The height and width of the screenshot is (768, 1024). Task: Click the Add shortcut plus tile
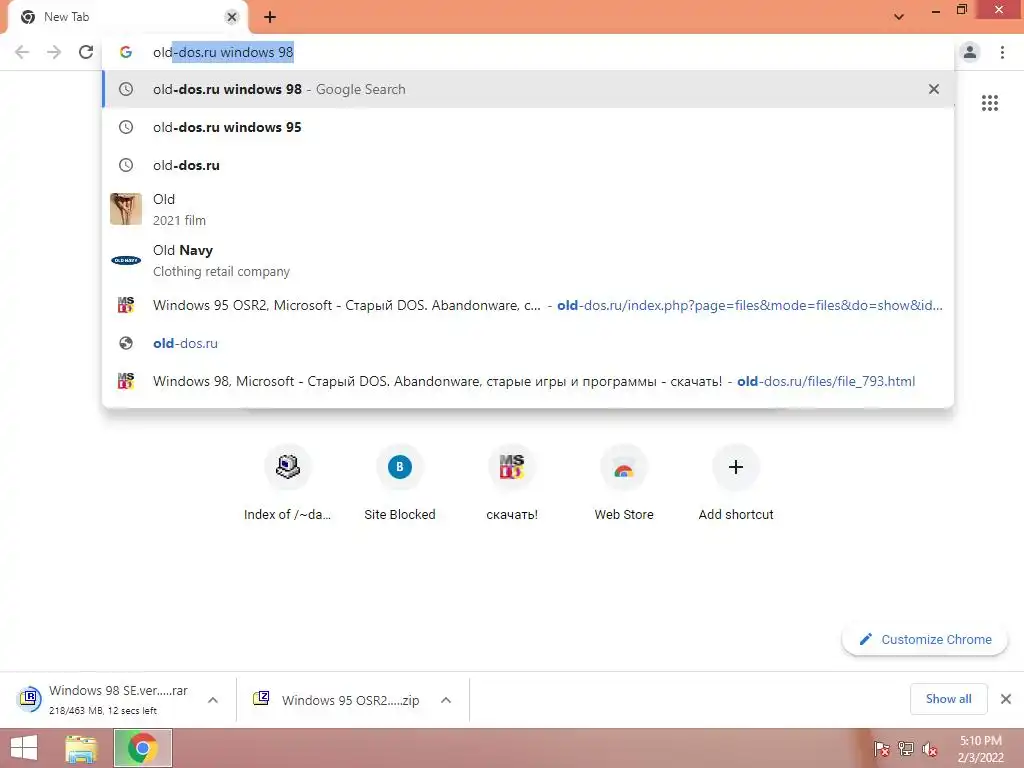[x=736, y=484]
